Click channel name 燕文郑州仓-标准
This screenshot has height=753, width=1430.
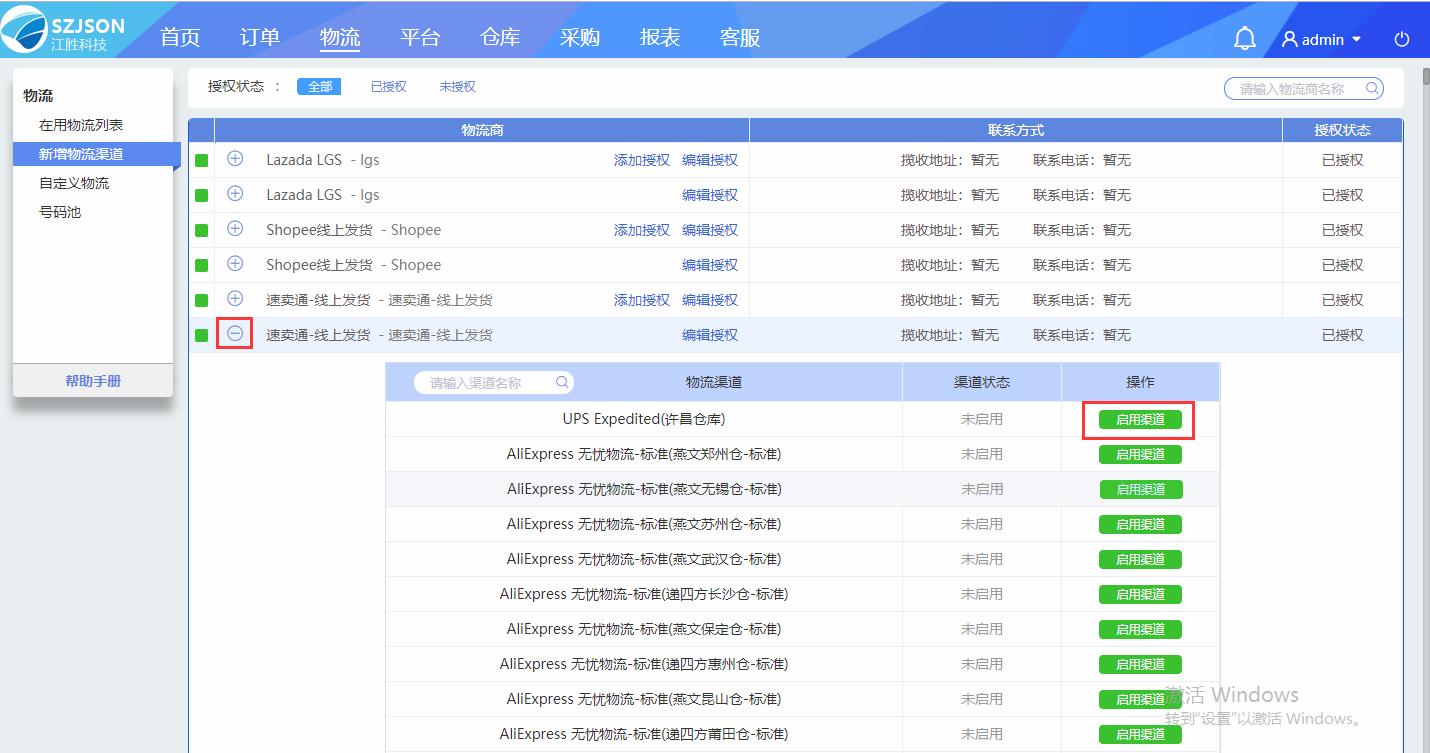[x=644, y=454]
